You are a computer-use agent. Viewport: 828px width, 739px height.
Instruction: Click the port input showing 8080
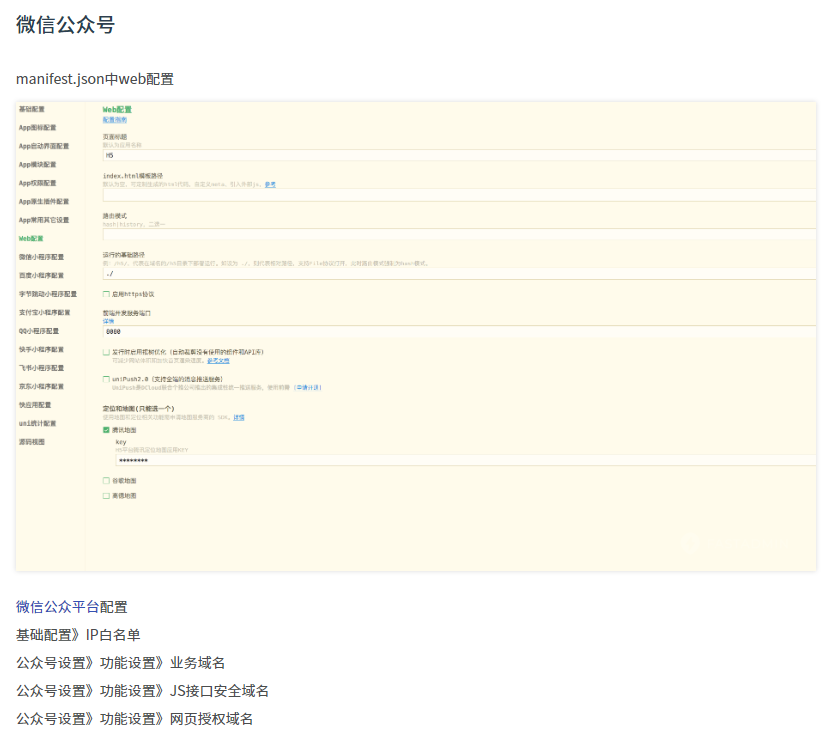pos(459,332)
